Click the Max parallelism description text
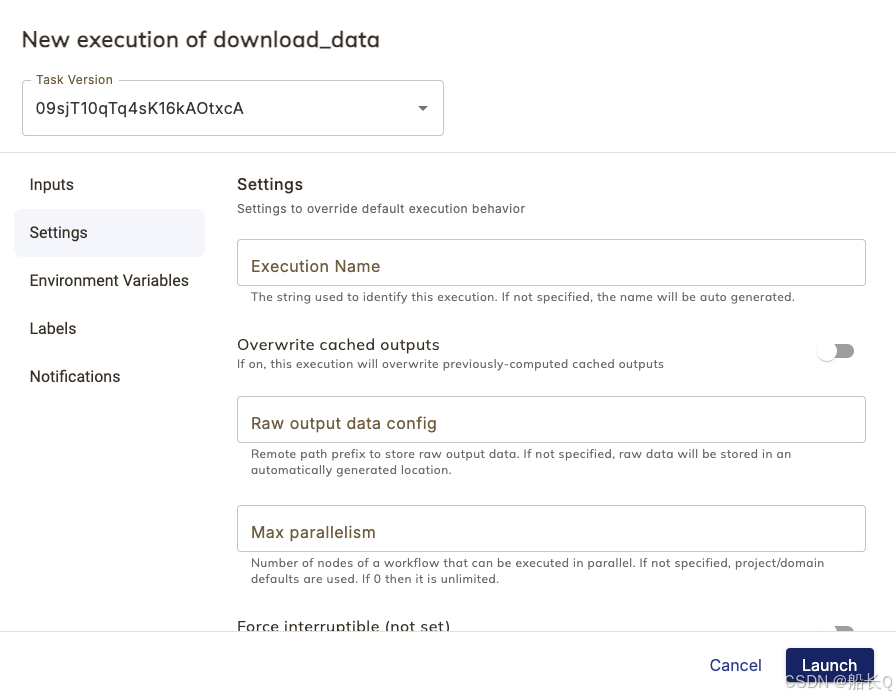This screenshot has width=896, height=697. (537, 571)
